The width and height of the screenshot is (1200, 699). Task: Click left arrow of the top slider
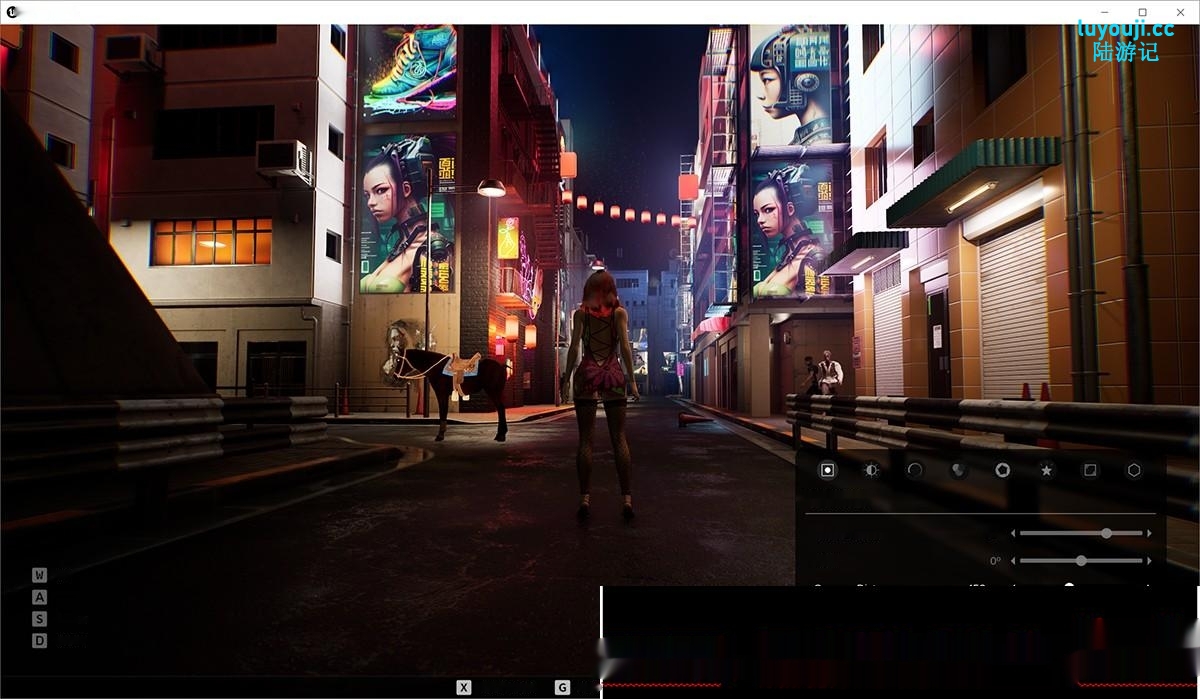pyautogui.click(x=1013, y=534)
